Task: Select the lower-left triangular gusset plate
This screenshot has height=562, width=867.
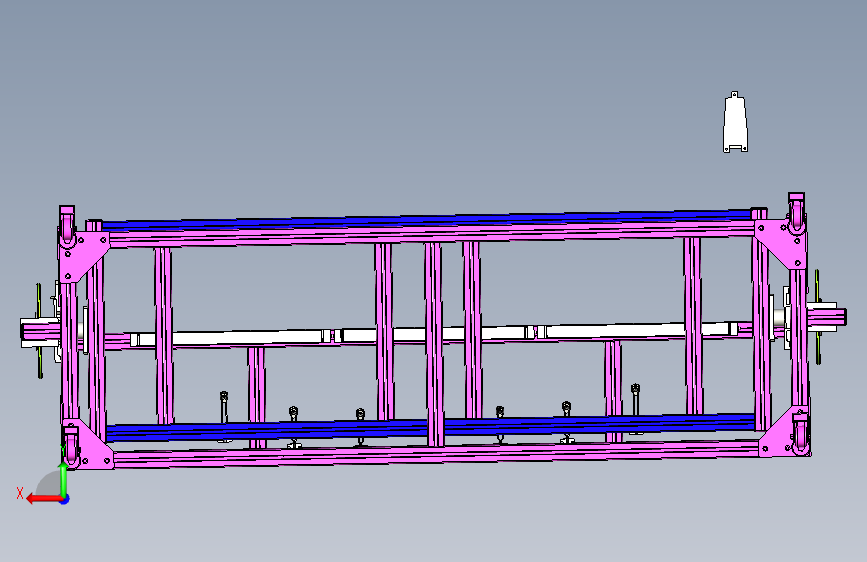Action: tap(88, 445)
